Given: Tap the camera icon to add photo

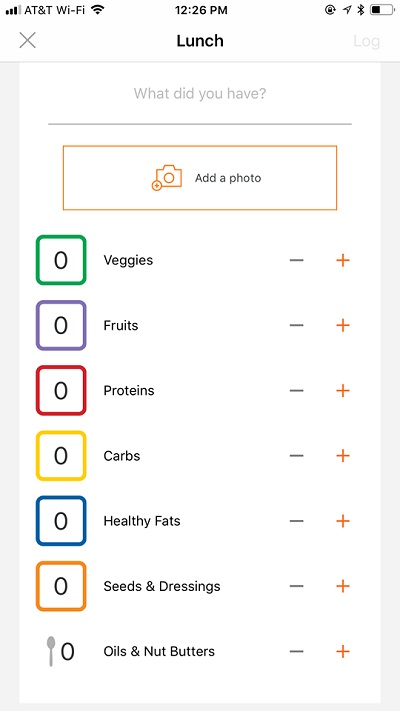Looking at the screenshot, I should 166,178.
